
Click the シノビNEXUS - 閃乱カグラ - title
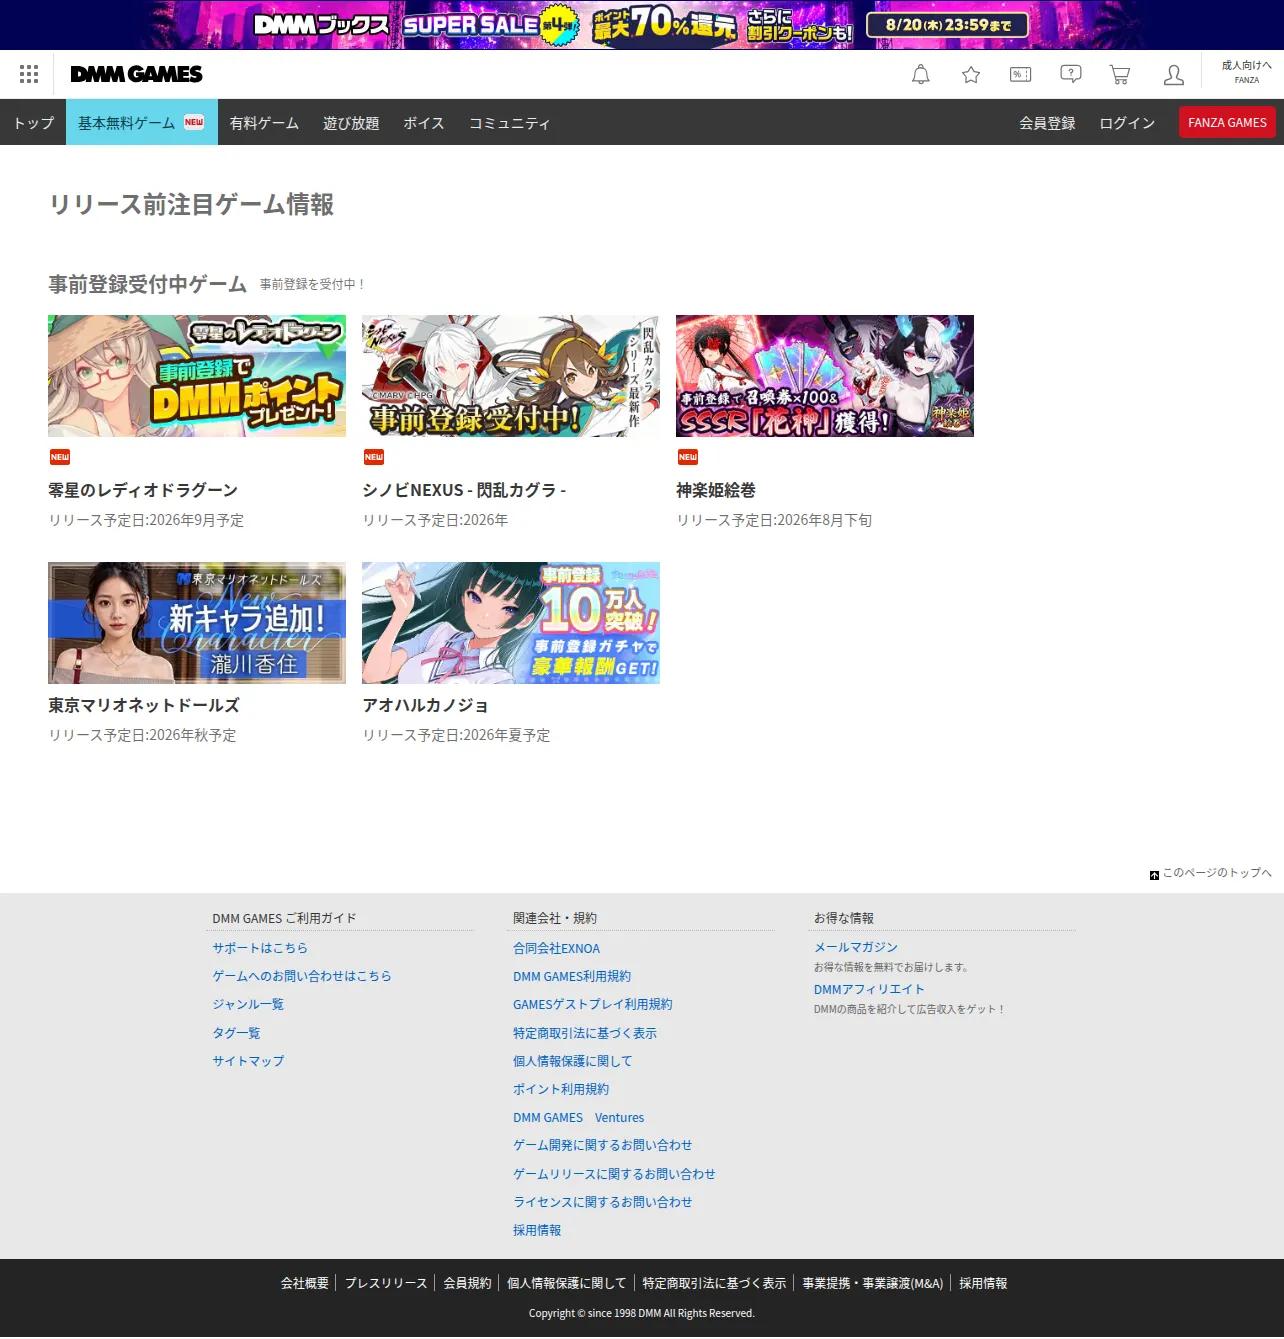click(464, 490)
